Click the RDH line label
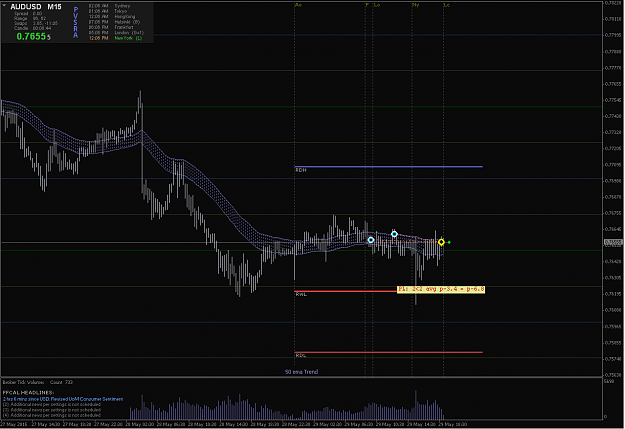 301,170
